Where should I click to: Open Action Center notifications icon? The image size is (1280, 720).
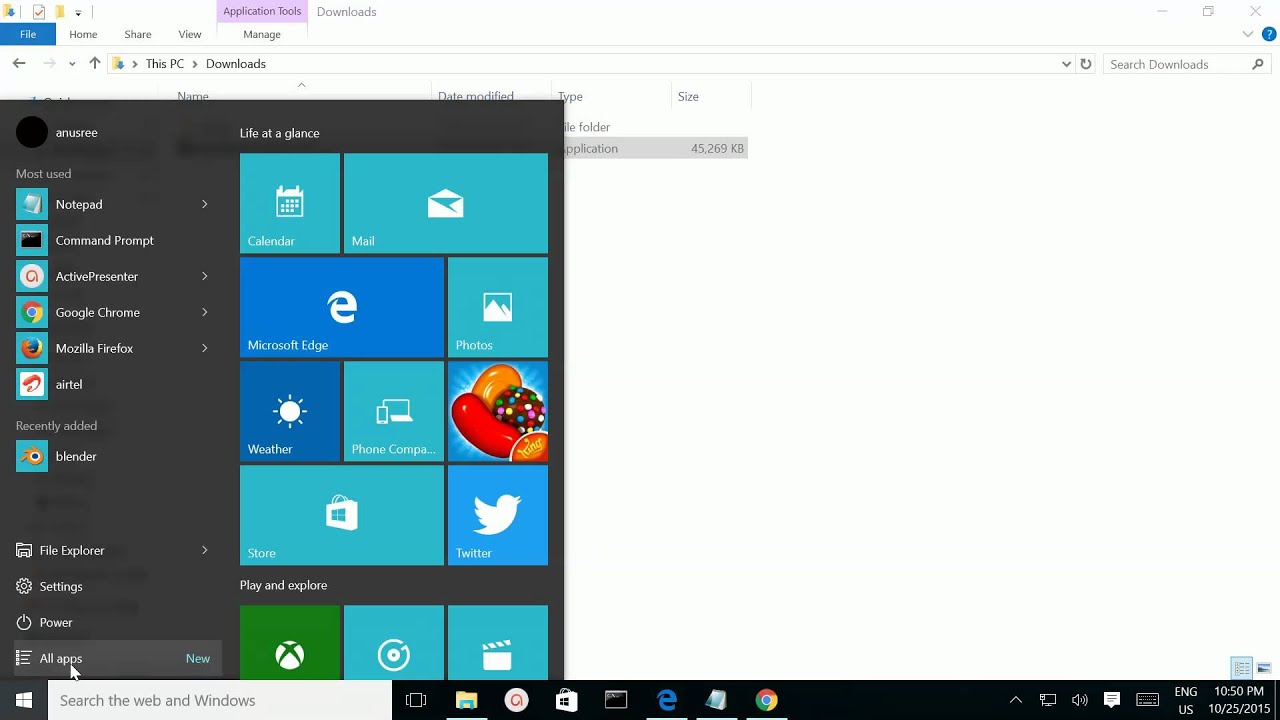(x=1112, y=700)
